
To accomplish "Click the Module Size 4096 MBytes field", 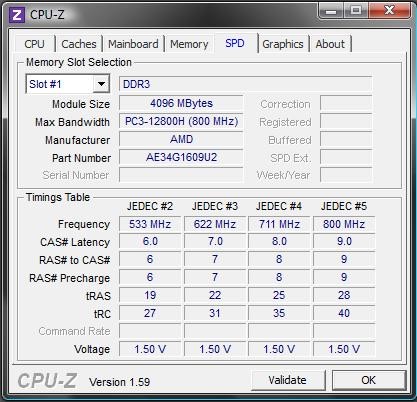I will point(181,103).
